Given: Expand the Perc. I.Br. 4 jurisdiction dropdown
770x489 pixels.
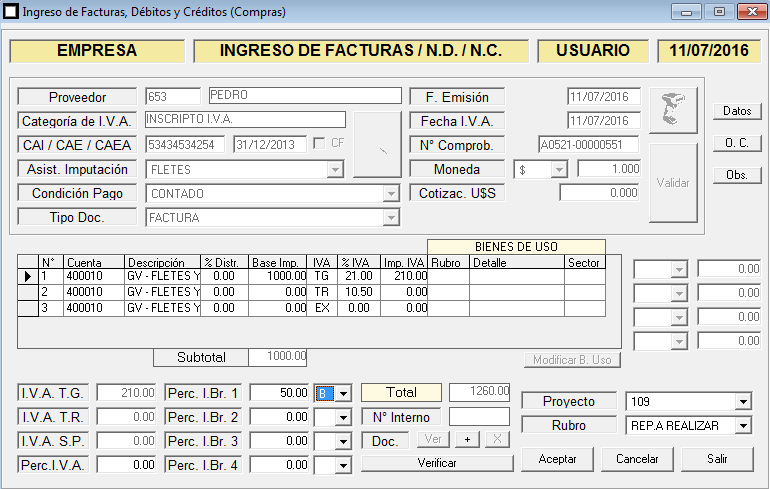Looking at the screenshot, I should coord(343,465).
